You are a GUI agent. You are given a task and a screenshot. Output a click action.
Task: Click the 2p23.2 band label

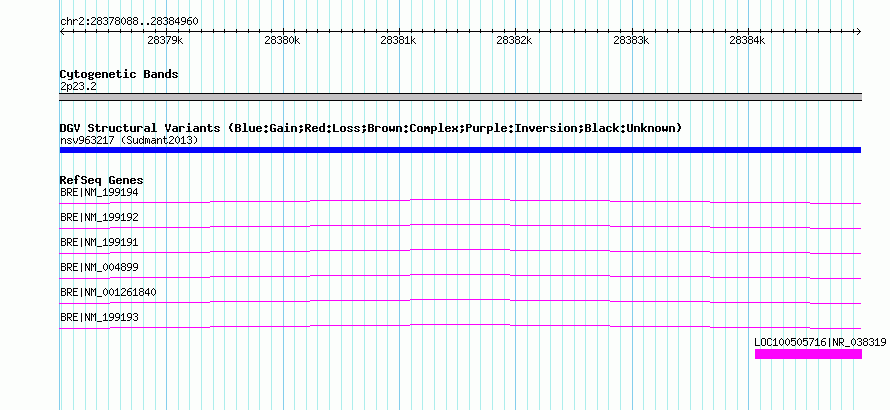[x=78, y=86]
